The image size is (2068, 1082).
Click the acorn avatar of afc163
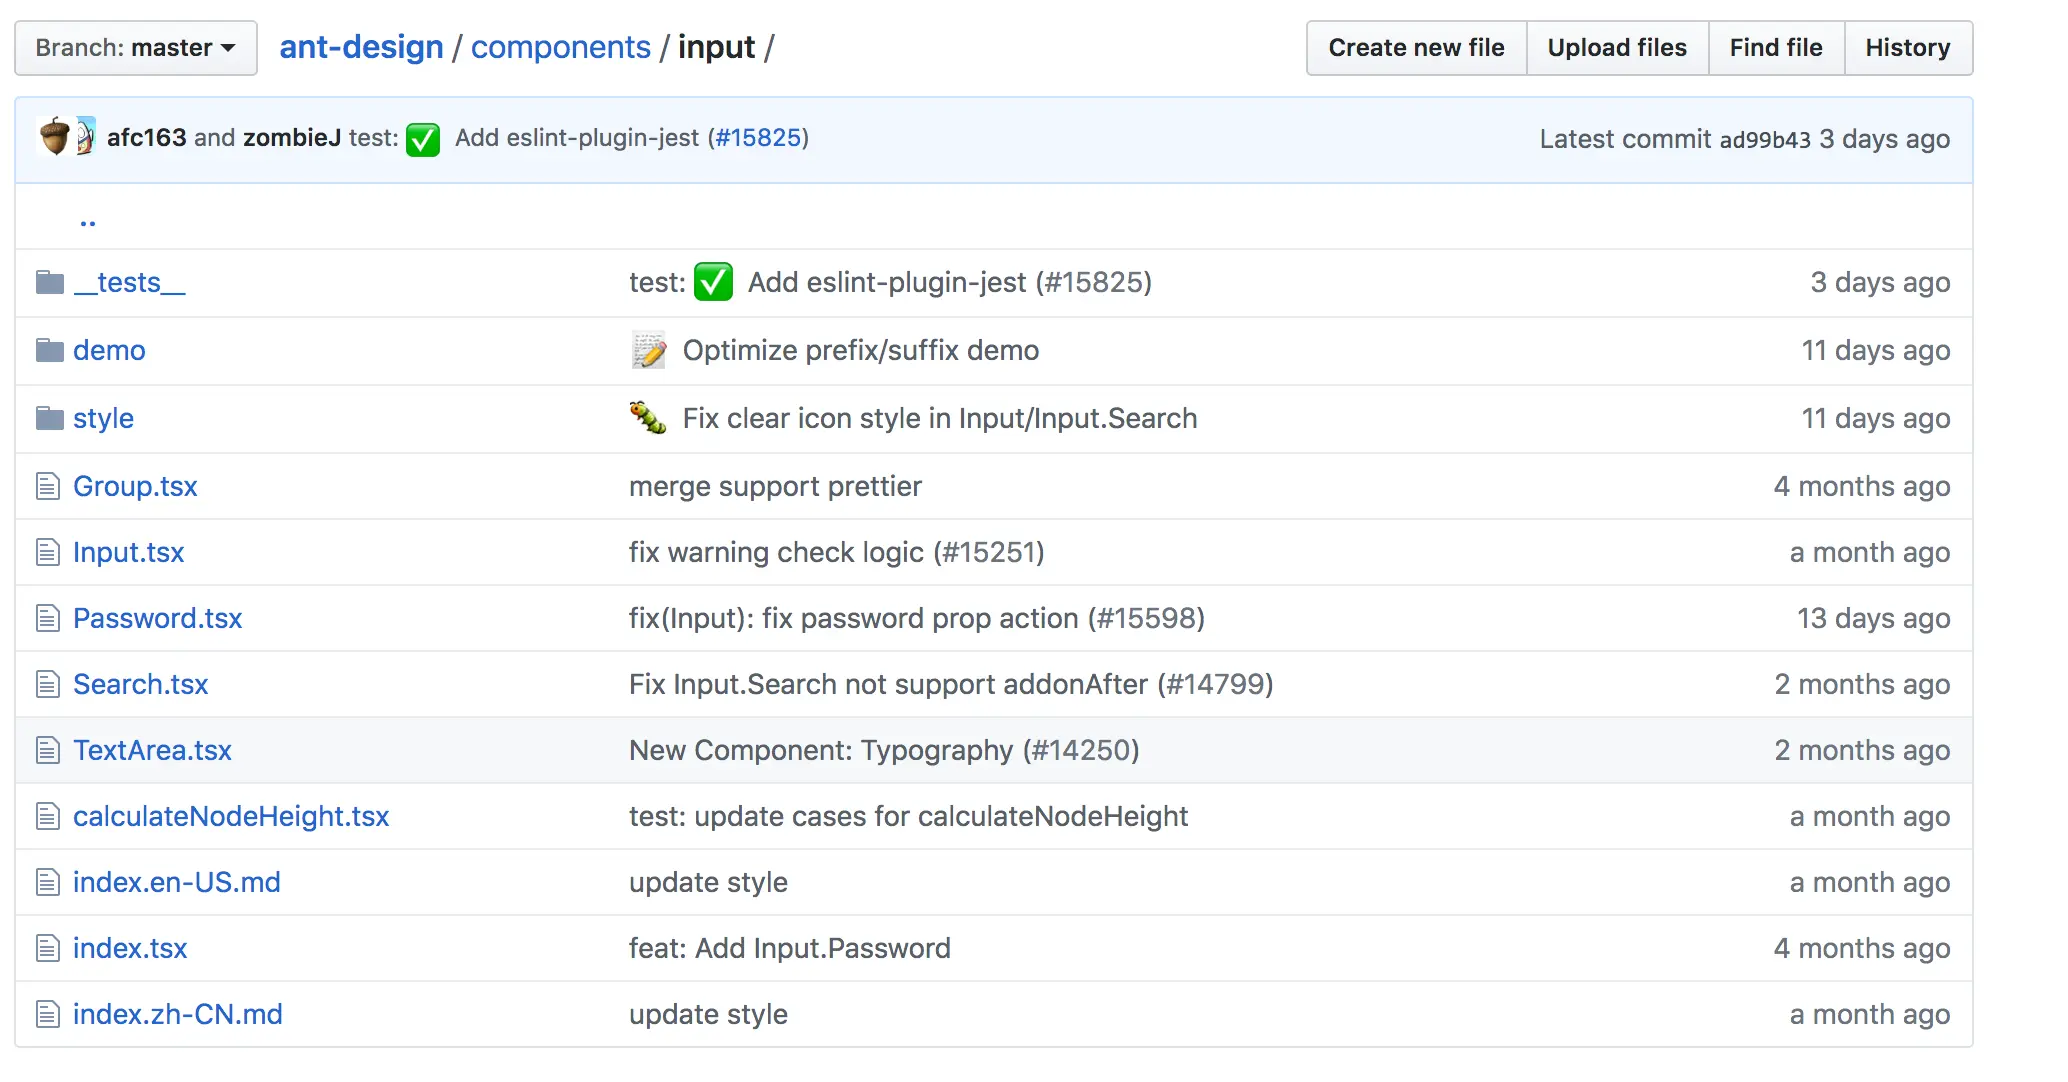click(x=54, y=137)
